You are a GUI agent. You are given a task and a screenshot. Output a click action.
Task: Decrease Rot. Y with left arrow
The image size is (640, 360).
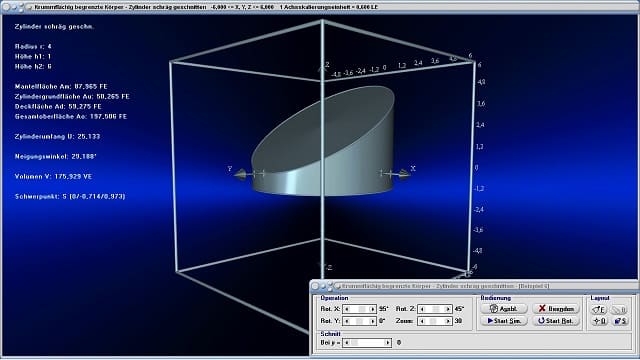[347, 321]
